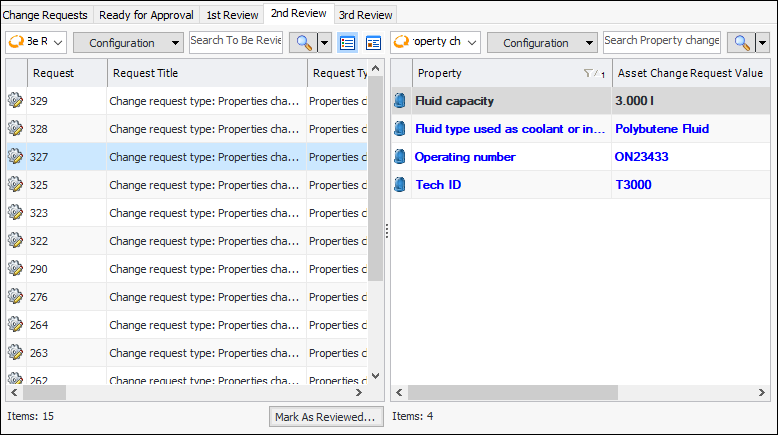Focus the Search Property change input field
Viewport: 778px width, 435px height.
coord(662,41)
